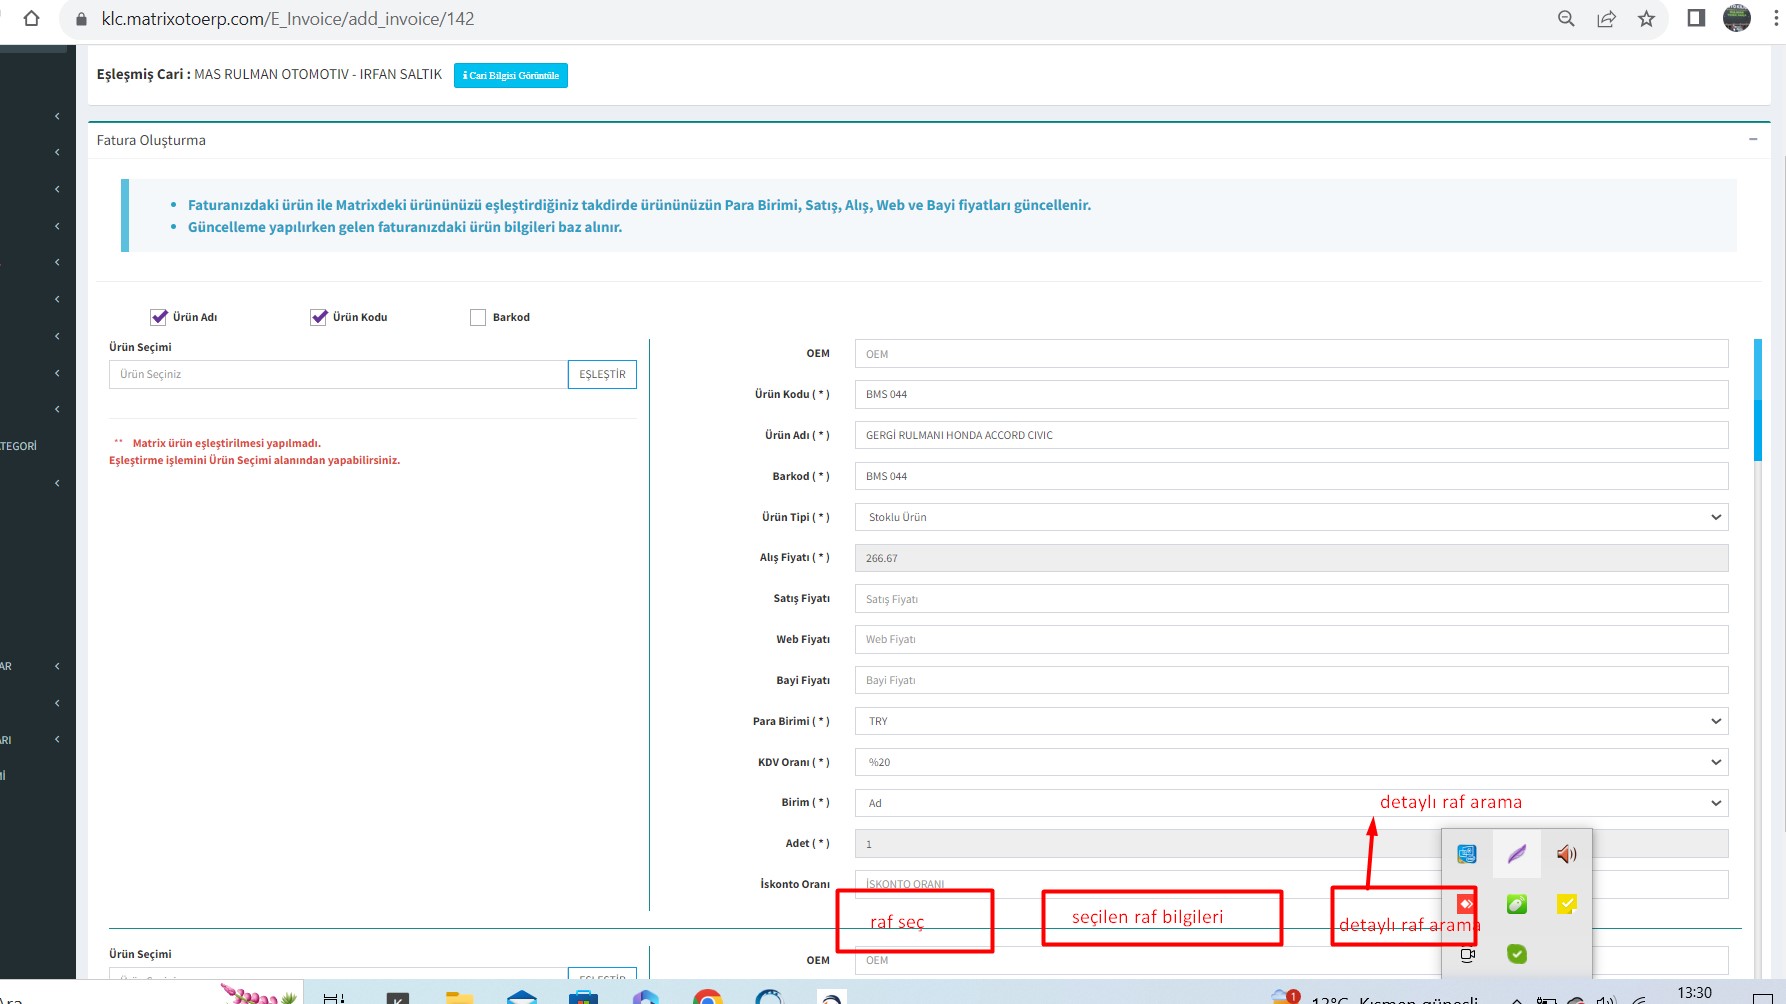This screenshot has width=1786, height=1004.
Task: Click the Satış Fiyatı input field
Action: pyautogui.click(x=1290, y=599)
